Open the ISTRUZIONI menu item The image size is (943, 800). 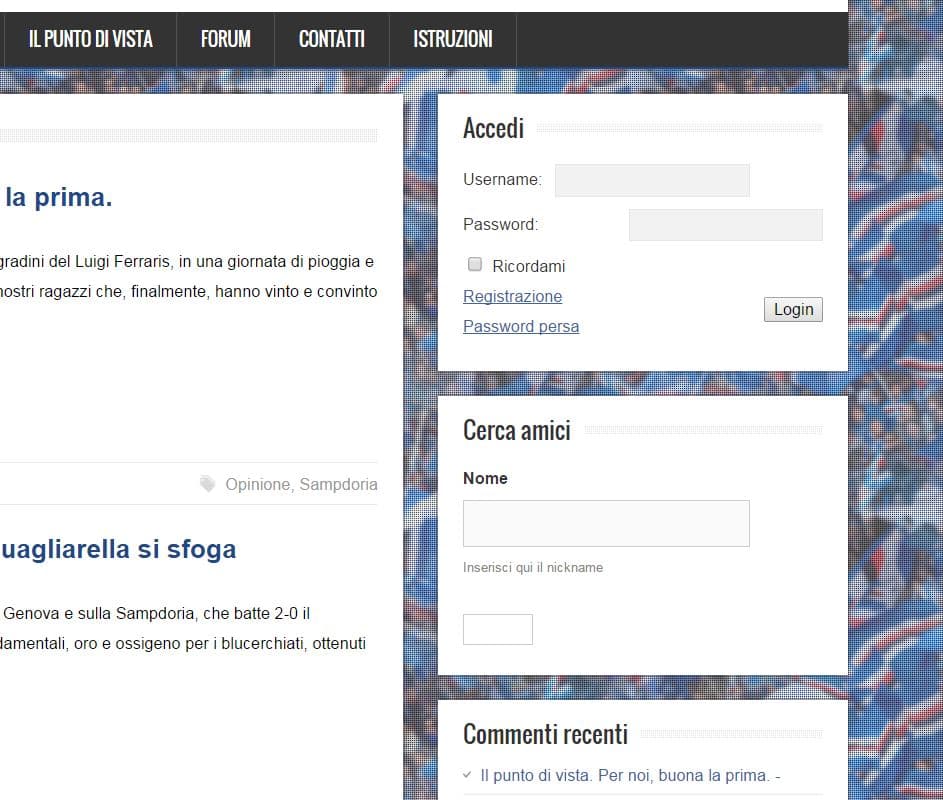453,39
